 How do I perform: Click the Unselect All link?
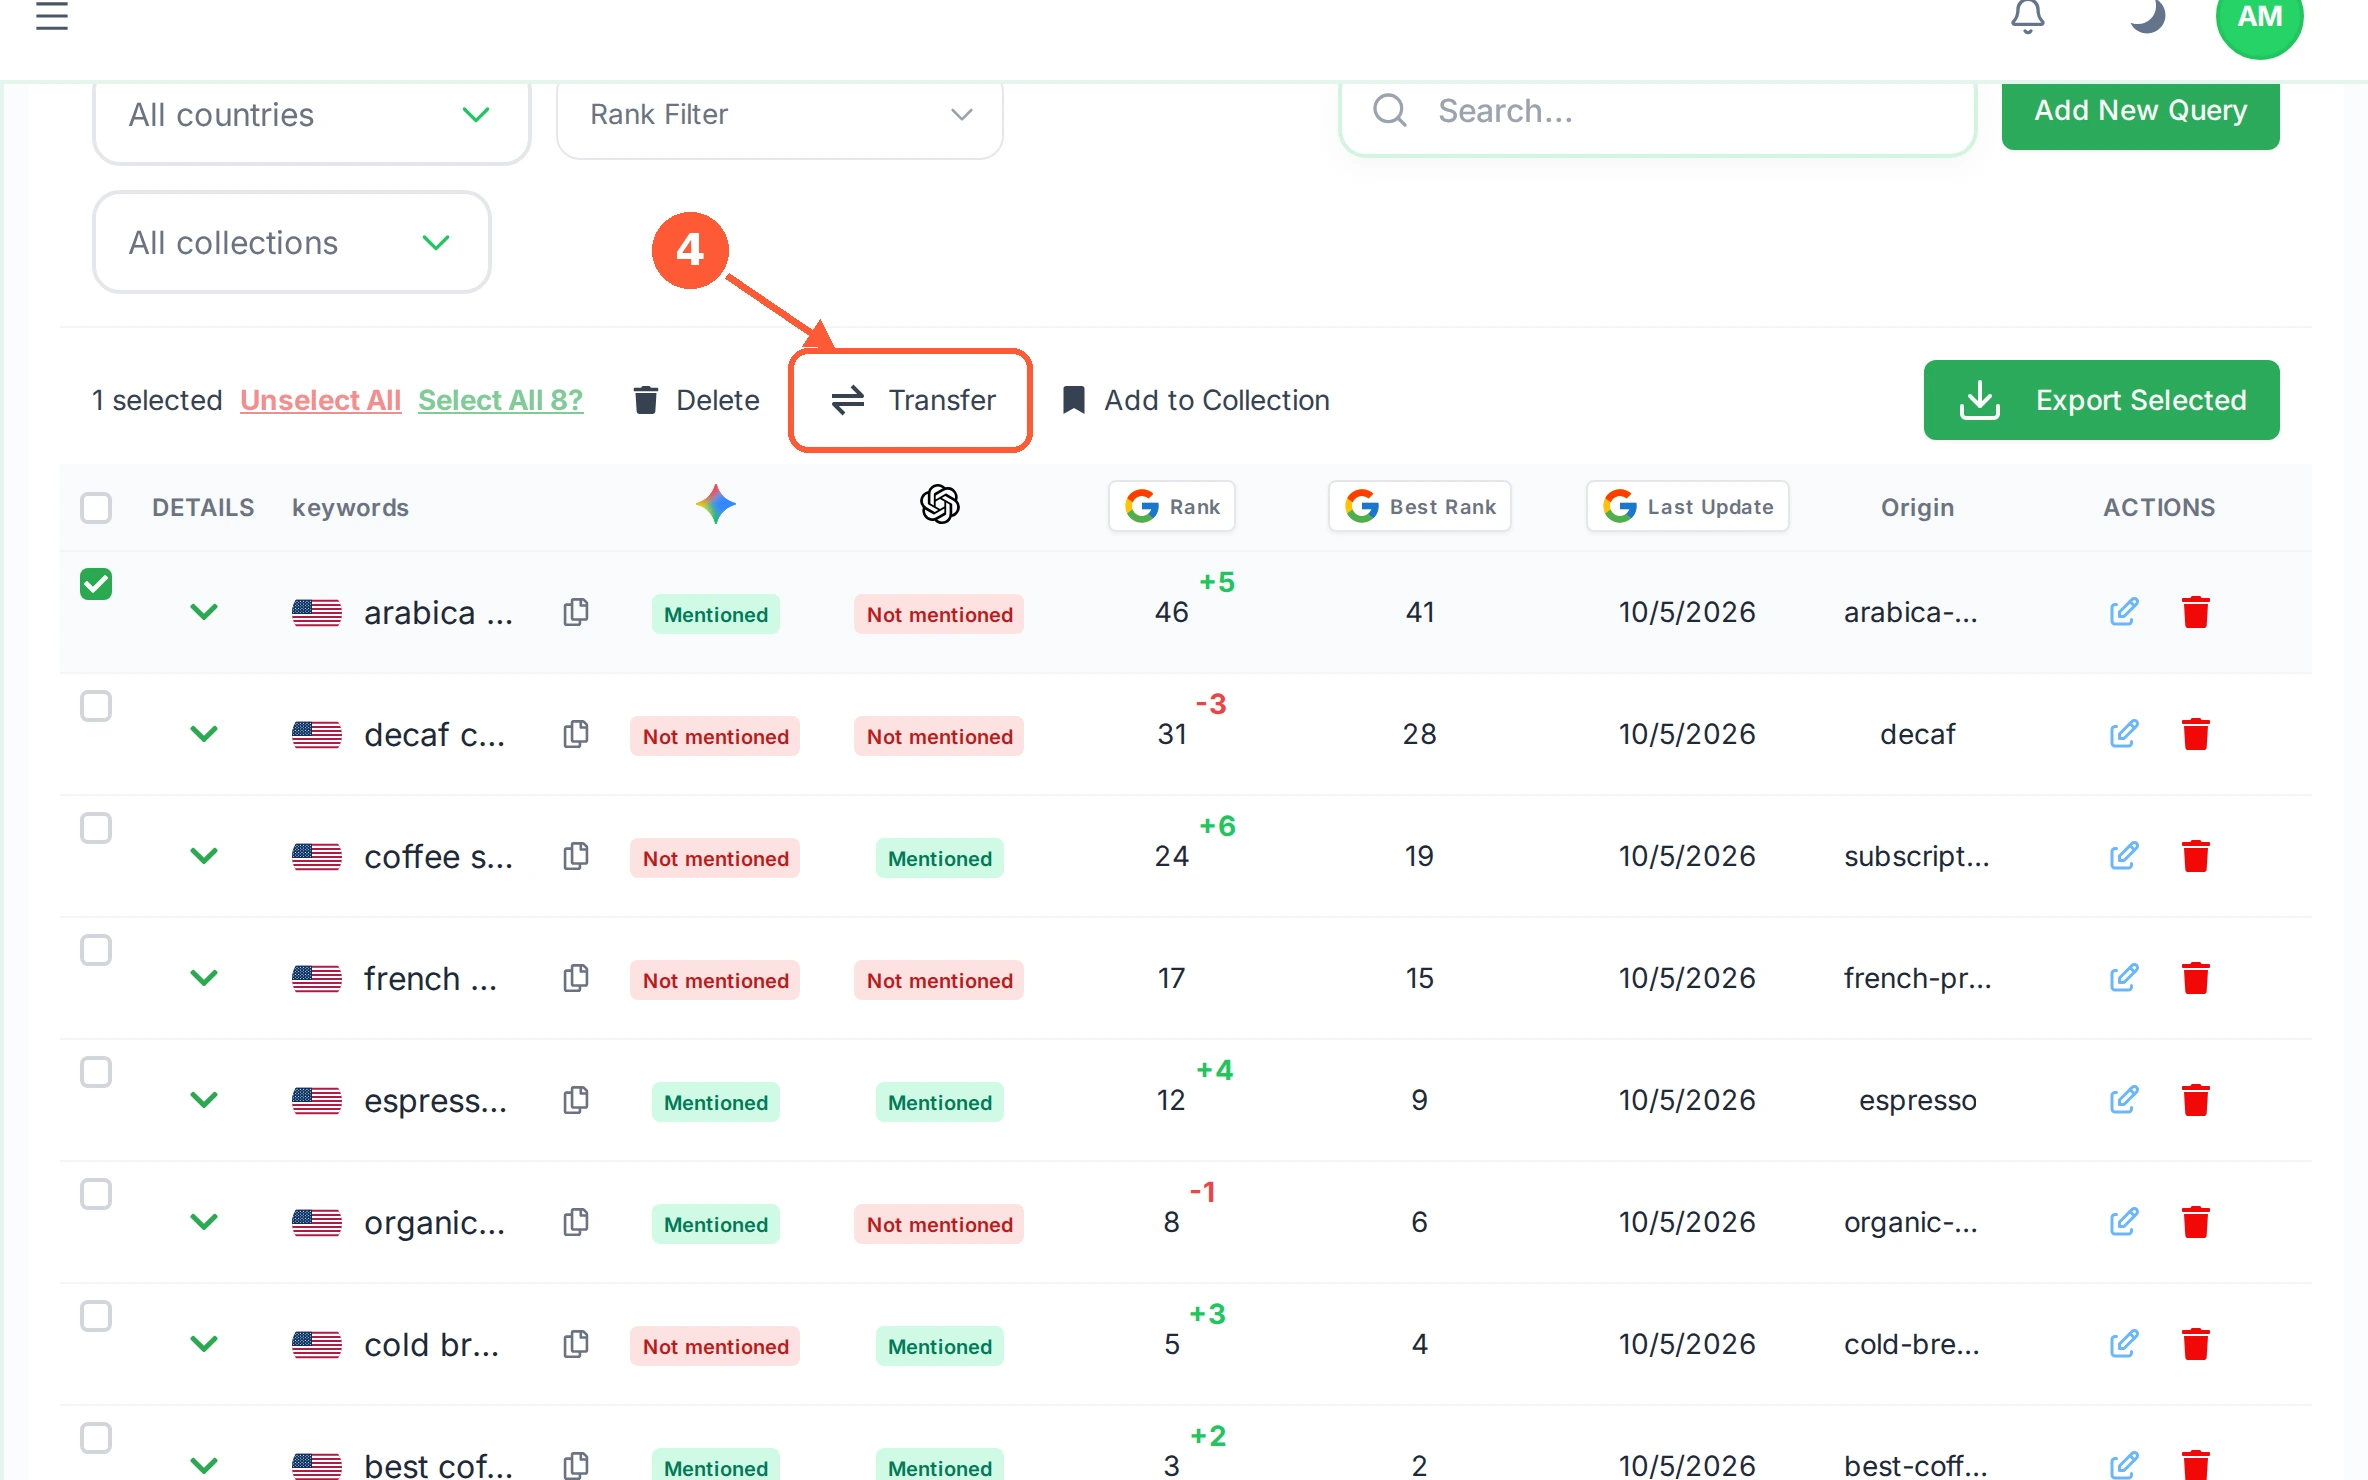(320, 400)
